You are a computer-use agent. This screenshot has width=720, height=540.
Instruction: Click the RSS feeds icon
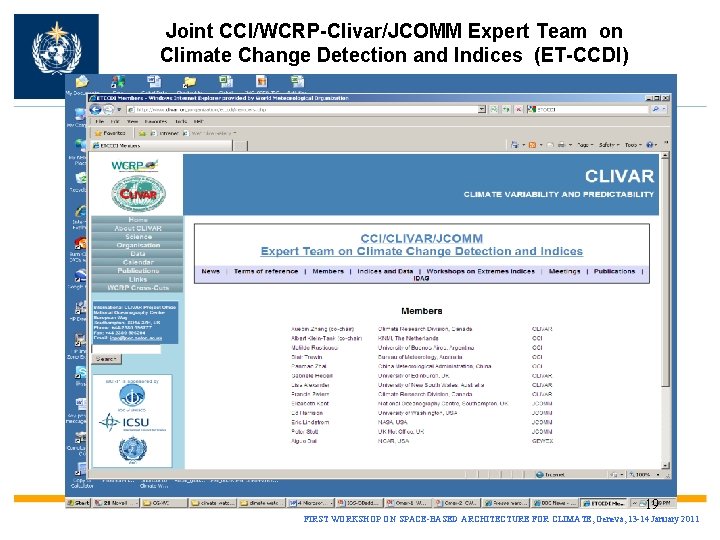click(532, 145)
